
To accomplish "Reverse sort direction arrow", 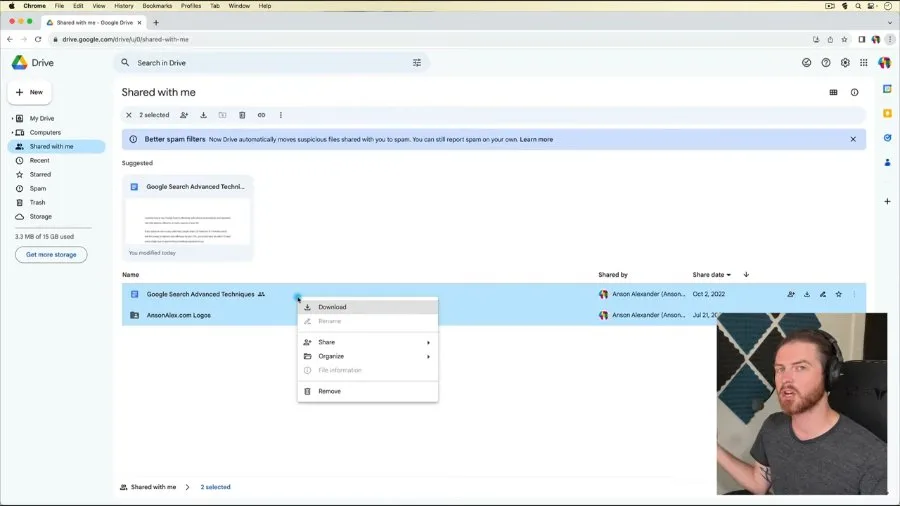I will [746, 274].
